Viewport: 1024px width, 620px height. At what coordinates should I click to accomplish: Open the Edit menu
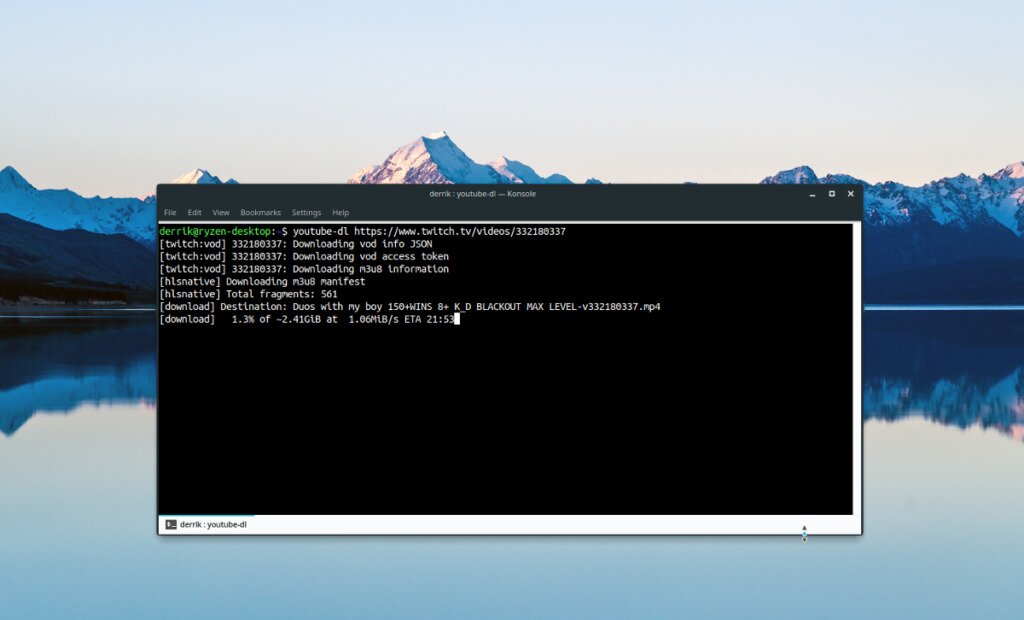click(x=194, y=212)
